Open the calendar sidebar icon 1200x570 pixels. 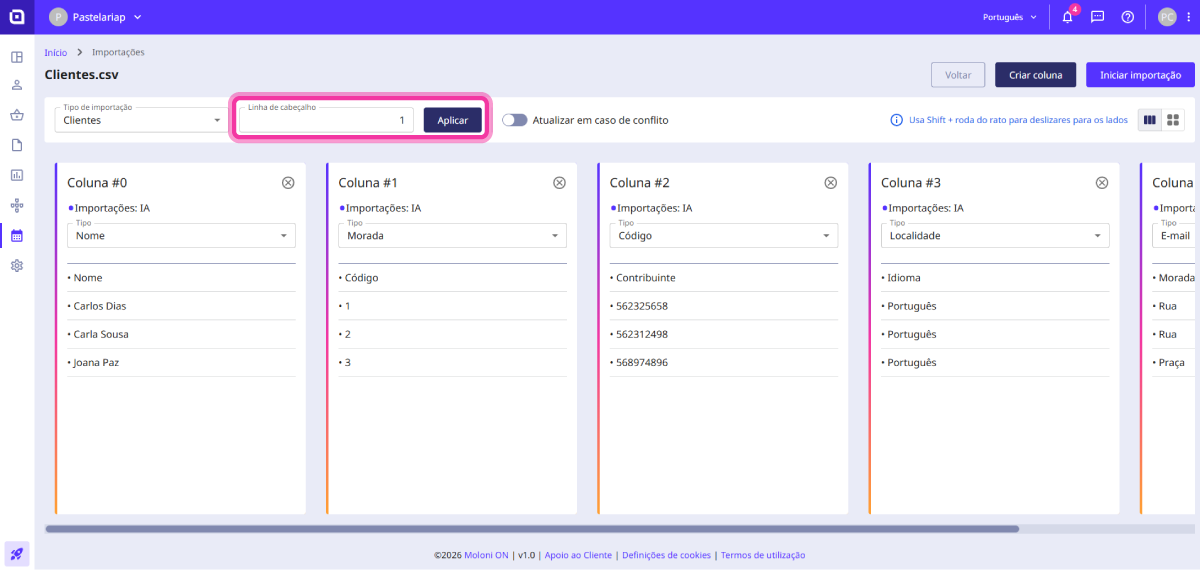coord(17,236)
